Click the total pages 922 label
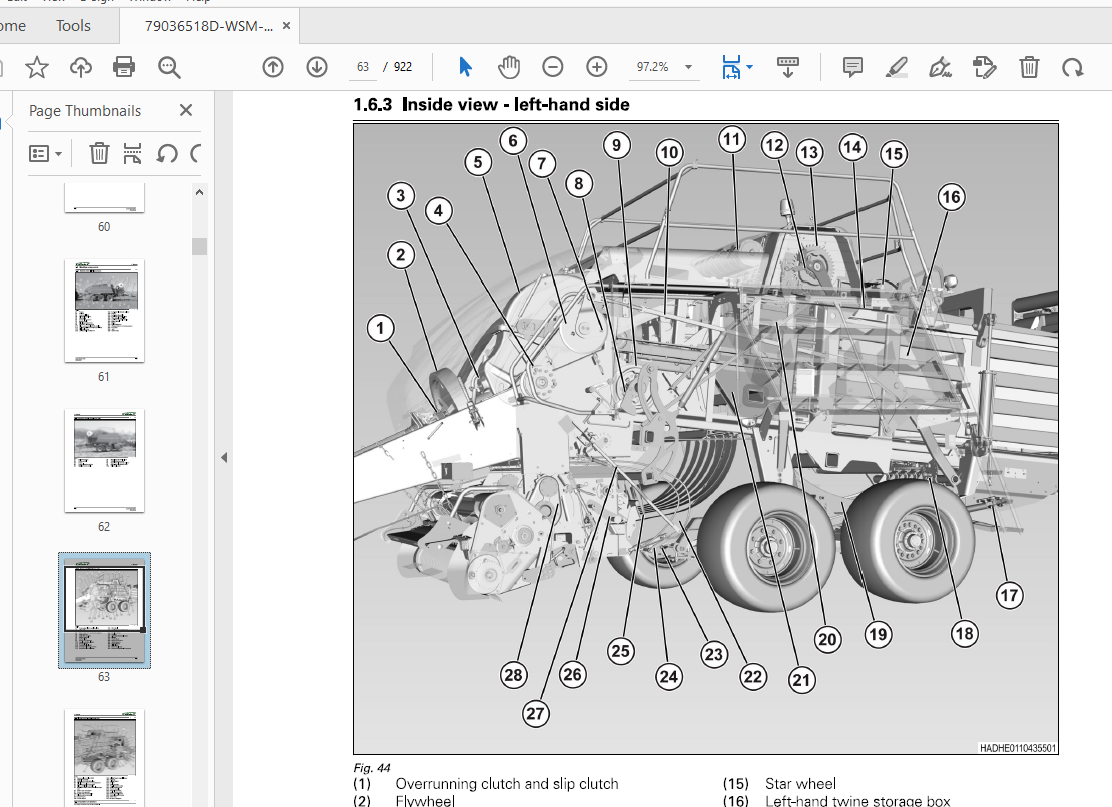 pos(403,67)
